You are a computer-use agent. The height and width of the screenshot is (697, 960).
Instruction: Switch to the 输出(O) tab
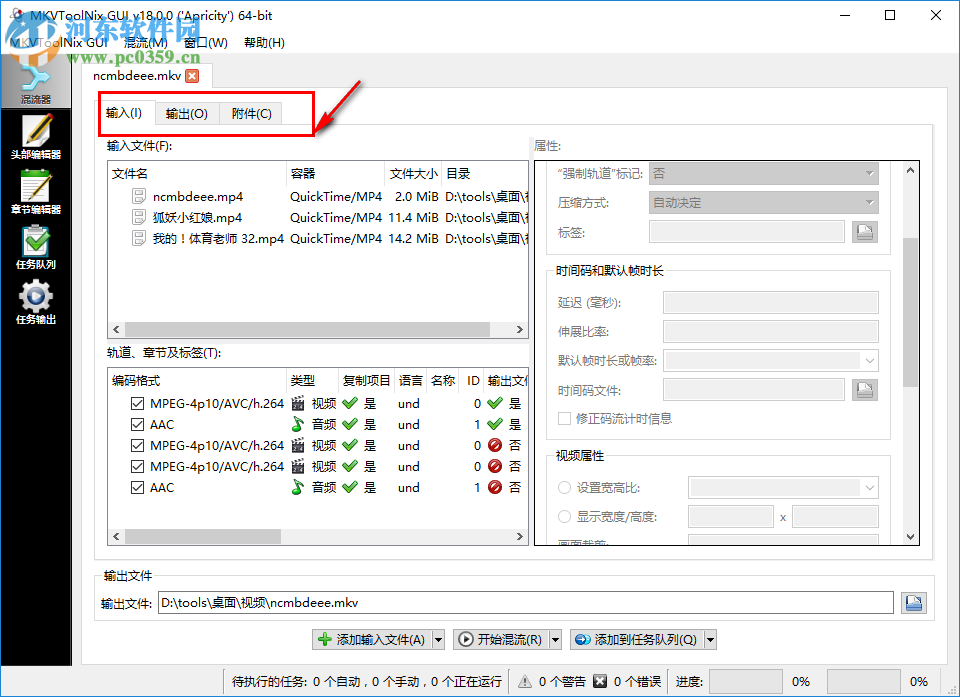pyautogui.click(x=186, y=113)
